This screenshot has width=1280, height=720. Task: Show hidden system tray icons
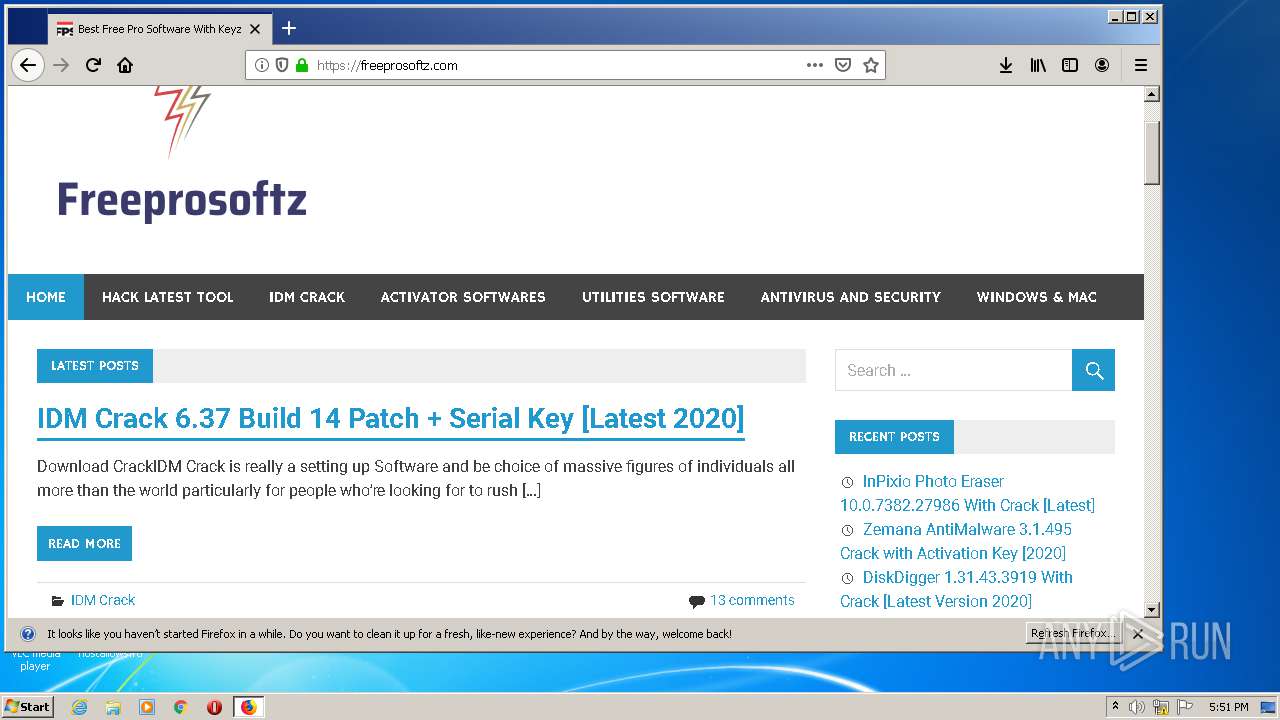pyautogui.click(x=1115, y=707)
